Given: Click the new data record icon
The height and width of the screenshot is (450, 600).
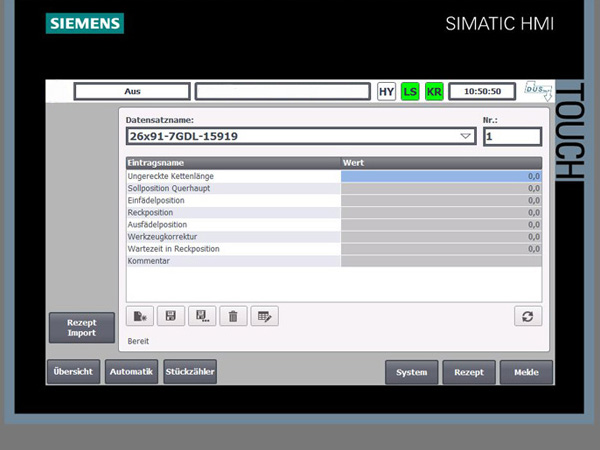Looking at the screenshot, I should click(x=140, y=316).
